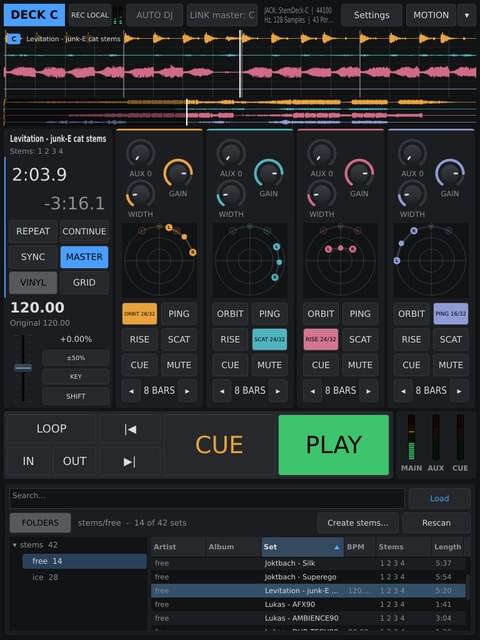Click the Rescan button
This screenshot has height=640, width=480.
(x=436, y=523)
